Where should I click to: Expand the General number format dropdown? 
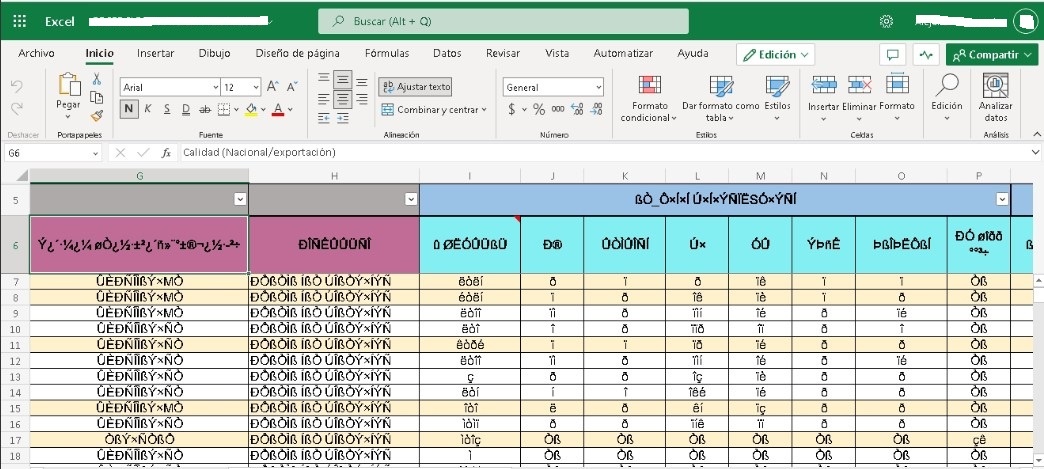[553, 87]
